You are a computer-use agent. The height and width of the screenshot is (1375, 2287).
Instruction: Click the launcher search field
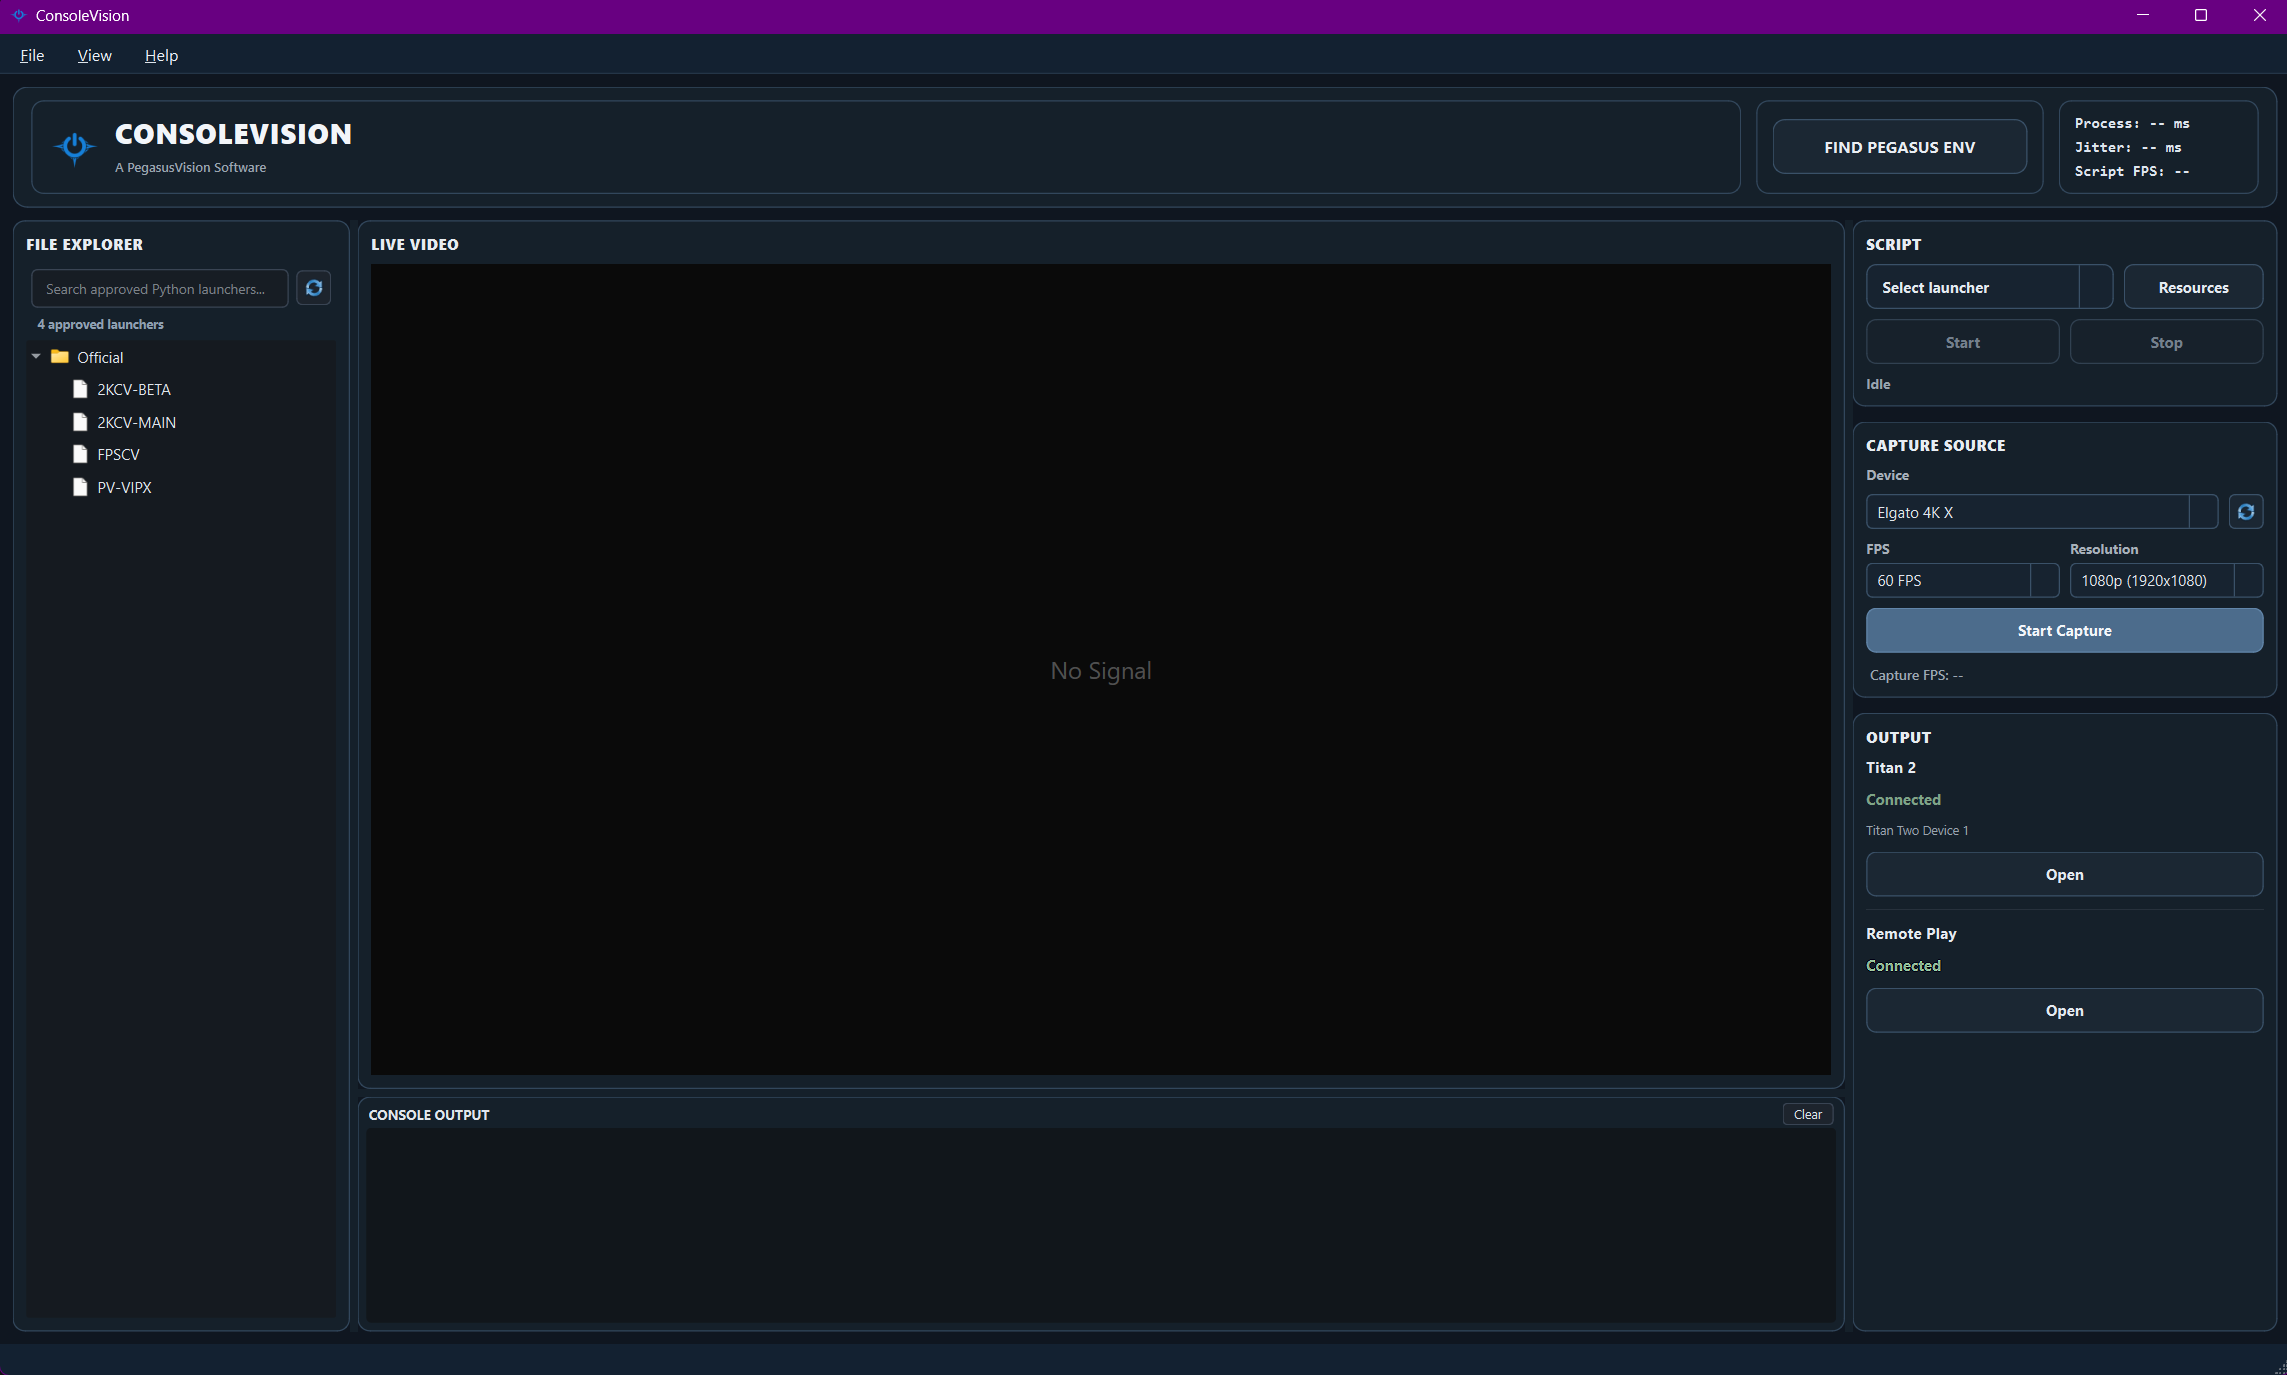click(x=159, y=288)
